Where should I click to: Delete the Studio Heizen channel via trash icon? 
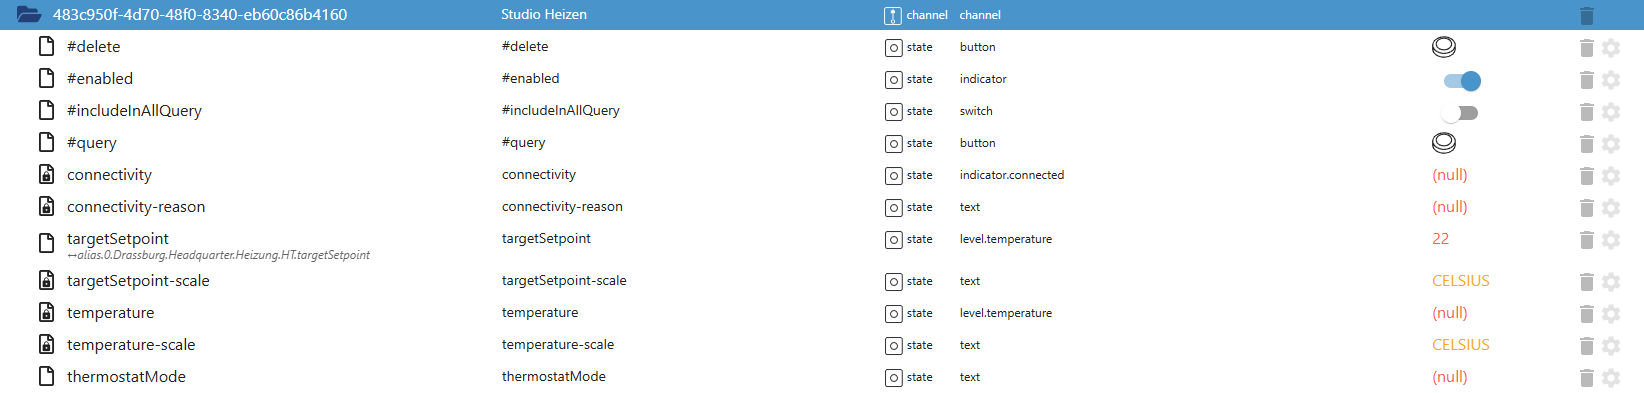[x=1587, y=15]
